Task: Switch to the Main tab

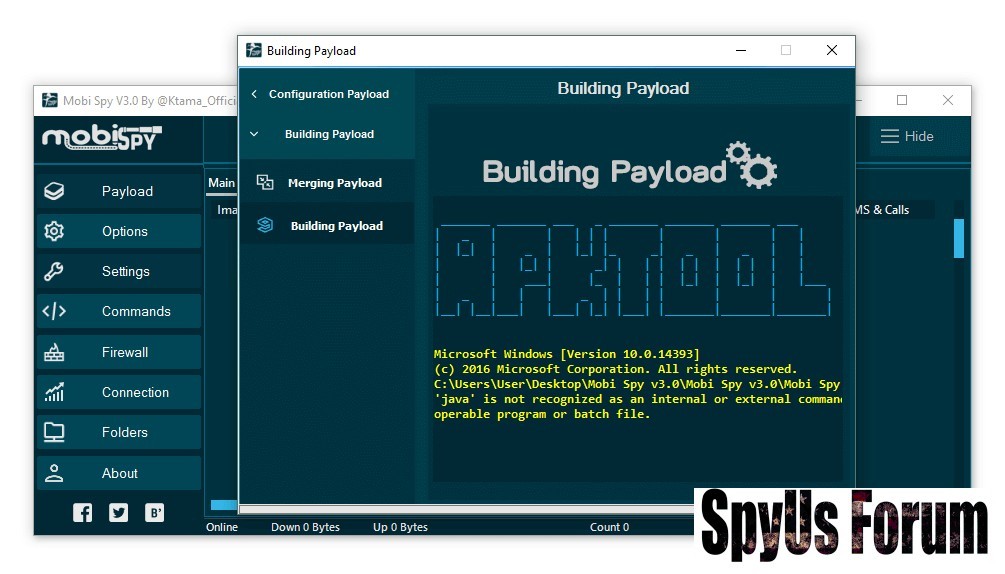Action: pos(221,183)
